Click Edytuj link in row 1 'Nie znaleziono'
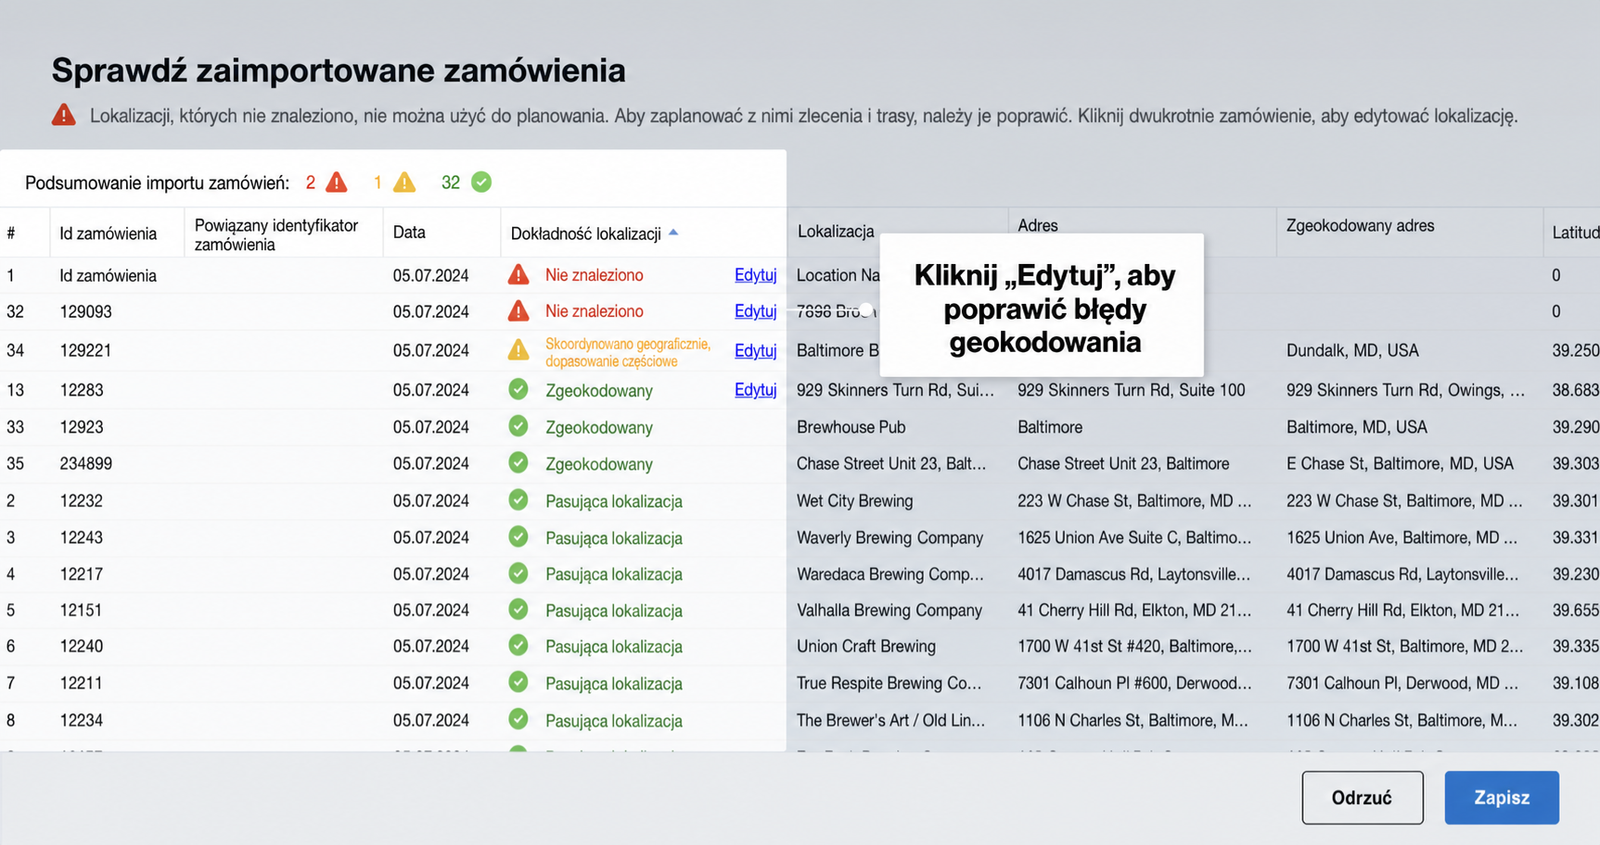The height and width of the screenshot is (845, 1600). click(755, 275)
